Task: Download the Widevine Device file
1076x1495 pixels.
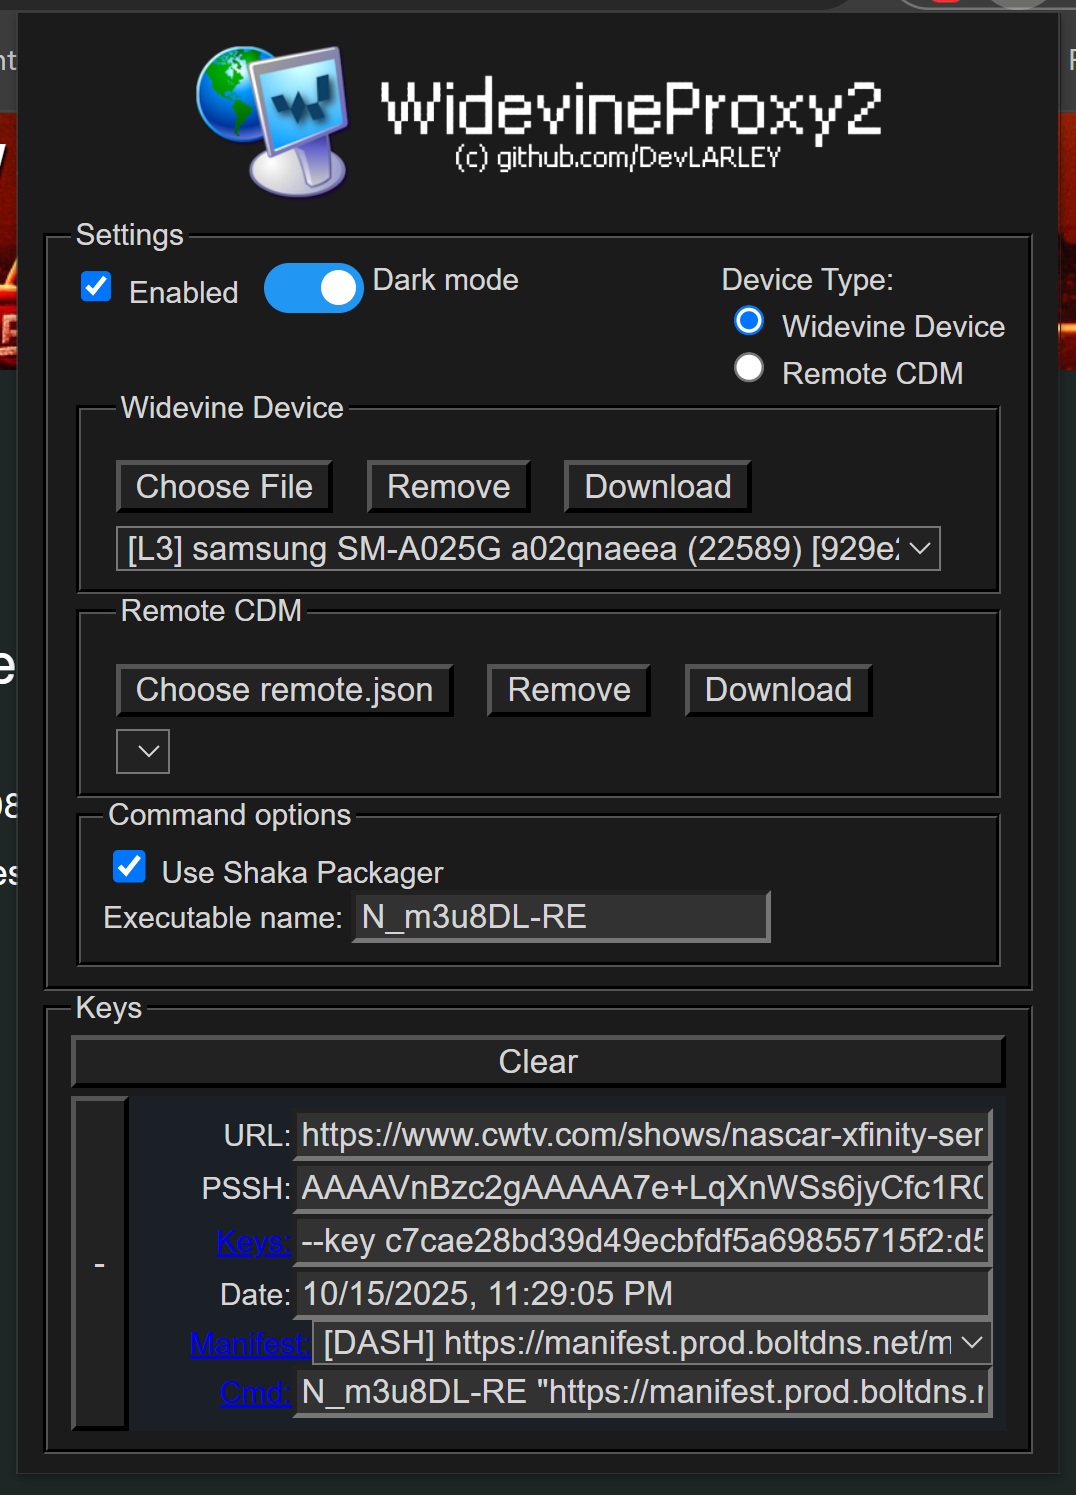Action: tap(657, 487)
